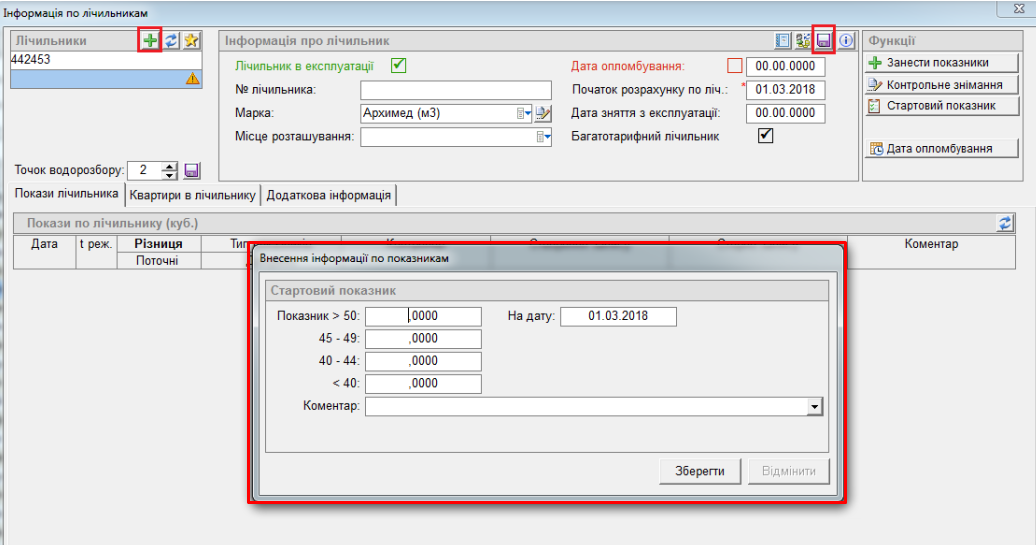Switch to the Квартири в лічильнику tab
The width and height of the screenshot is (1036, 545).
192,195
